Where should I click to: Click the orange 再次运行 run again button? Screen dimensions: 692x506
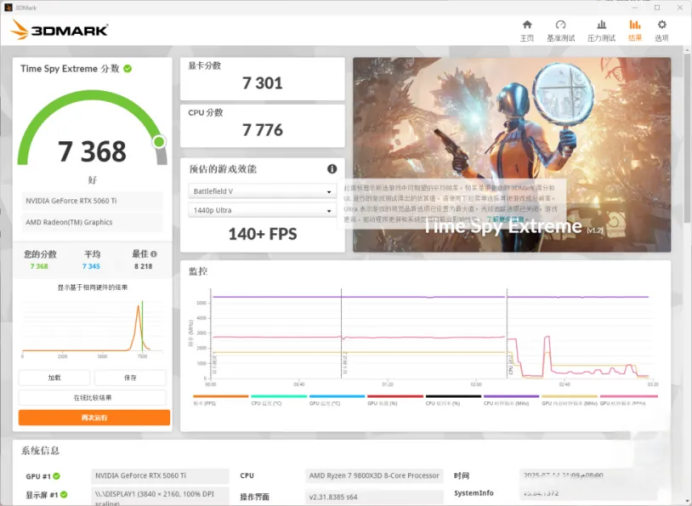pos(94,417)
